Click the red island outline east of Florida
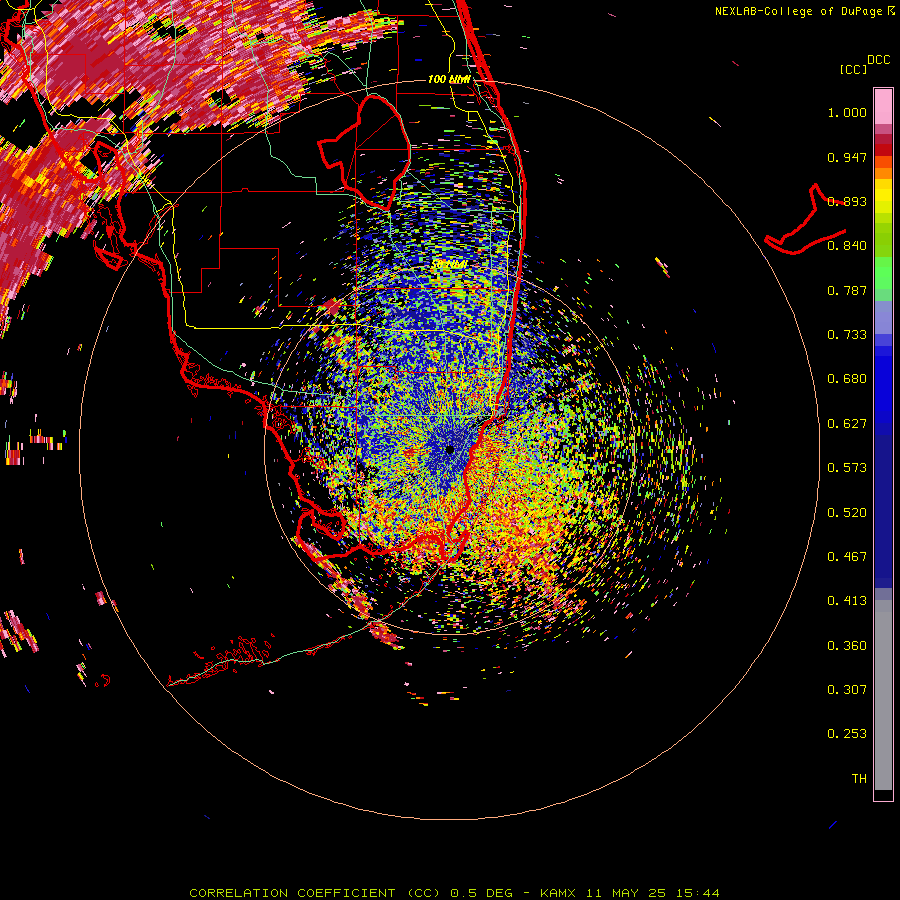The height and width of the screenshot is (900, 900). [x=805, y=220]
